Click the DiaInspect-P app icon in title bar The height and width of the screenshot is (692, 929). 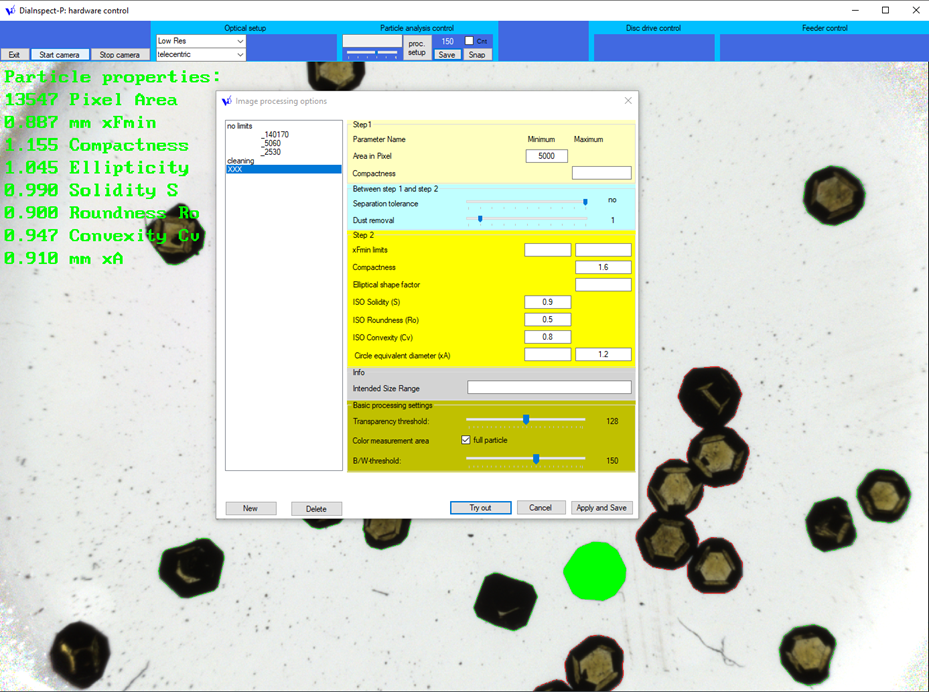(9, 10)
